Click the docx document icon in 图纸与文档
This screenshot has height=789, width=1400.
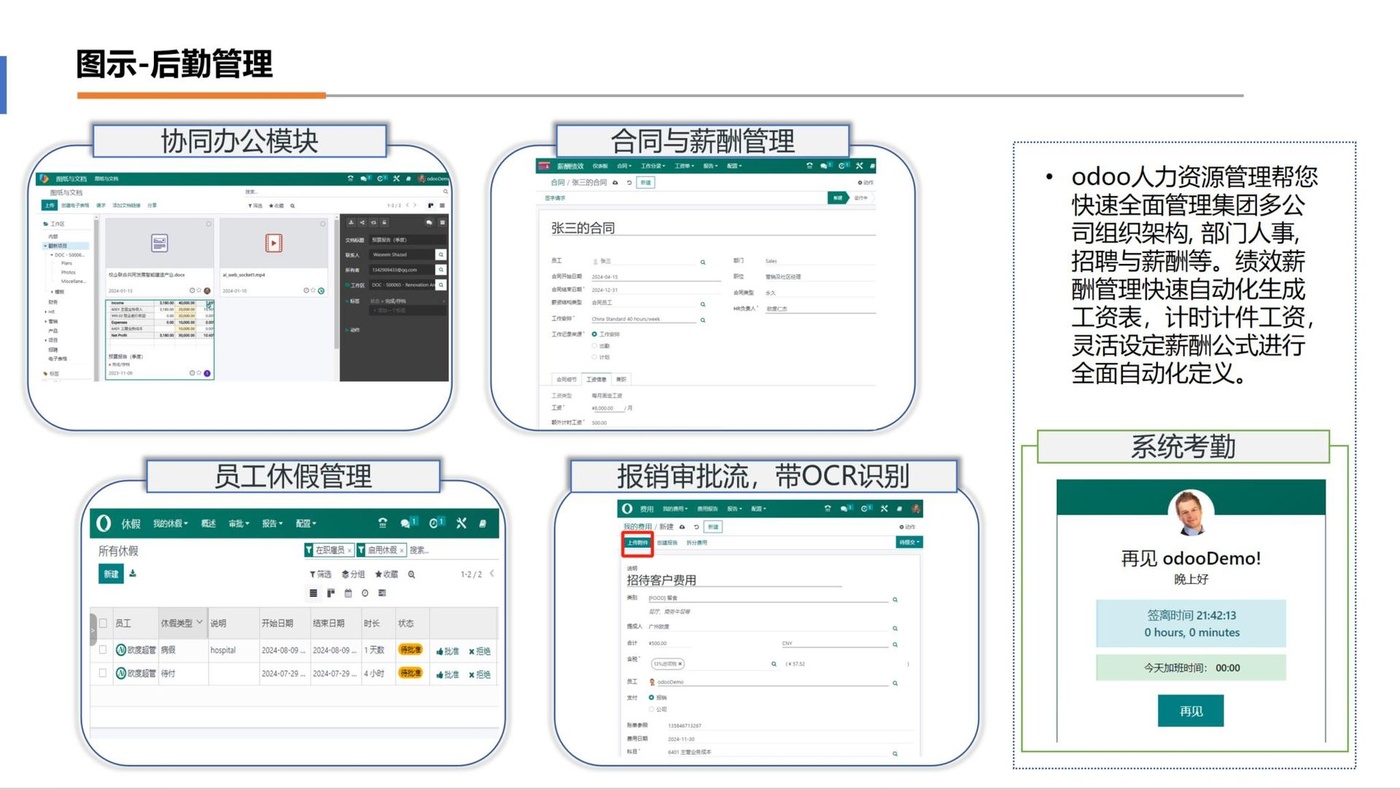(159, 243)
